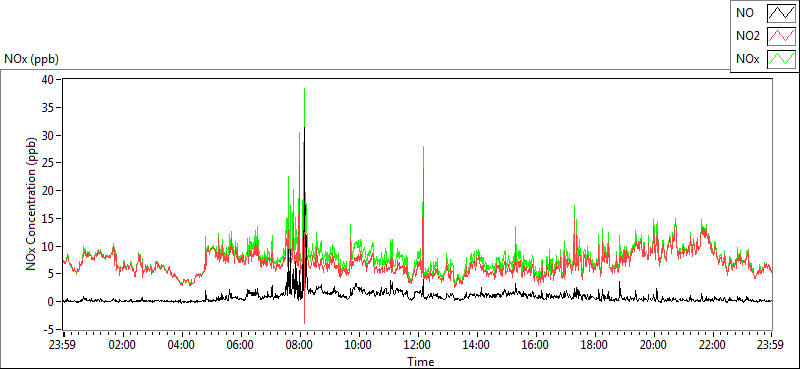Click the 20:00 time axis tick label
The height and width of the screenshot is (369, 800).
click(654, 344)
